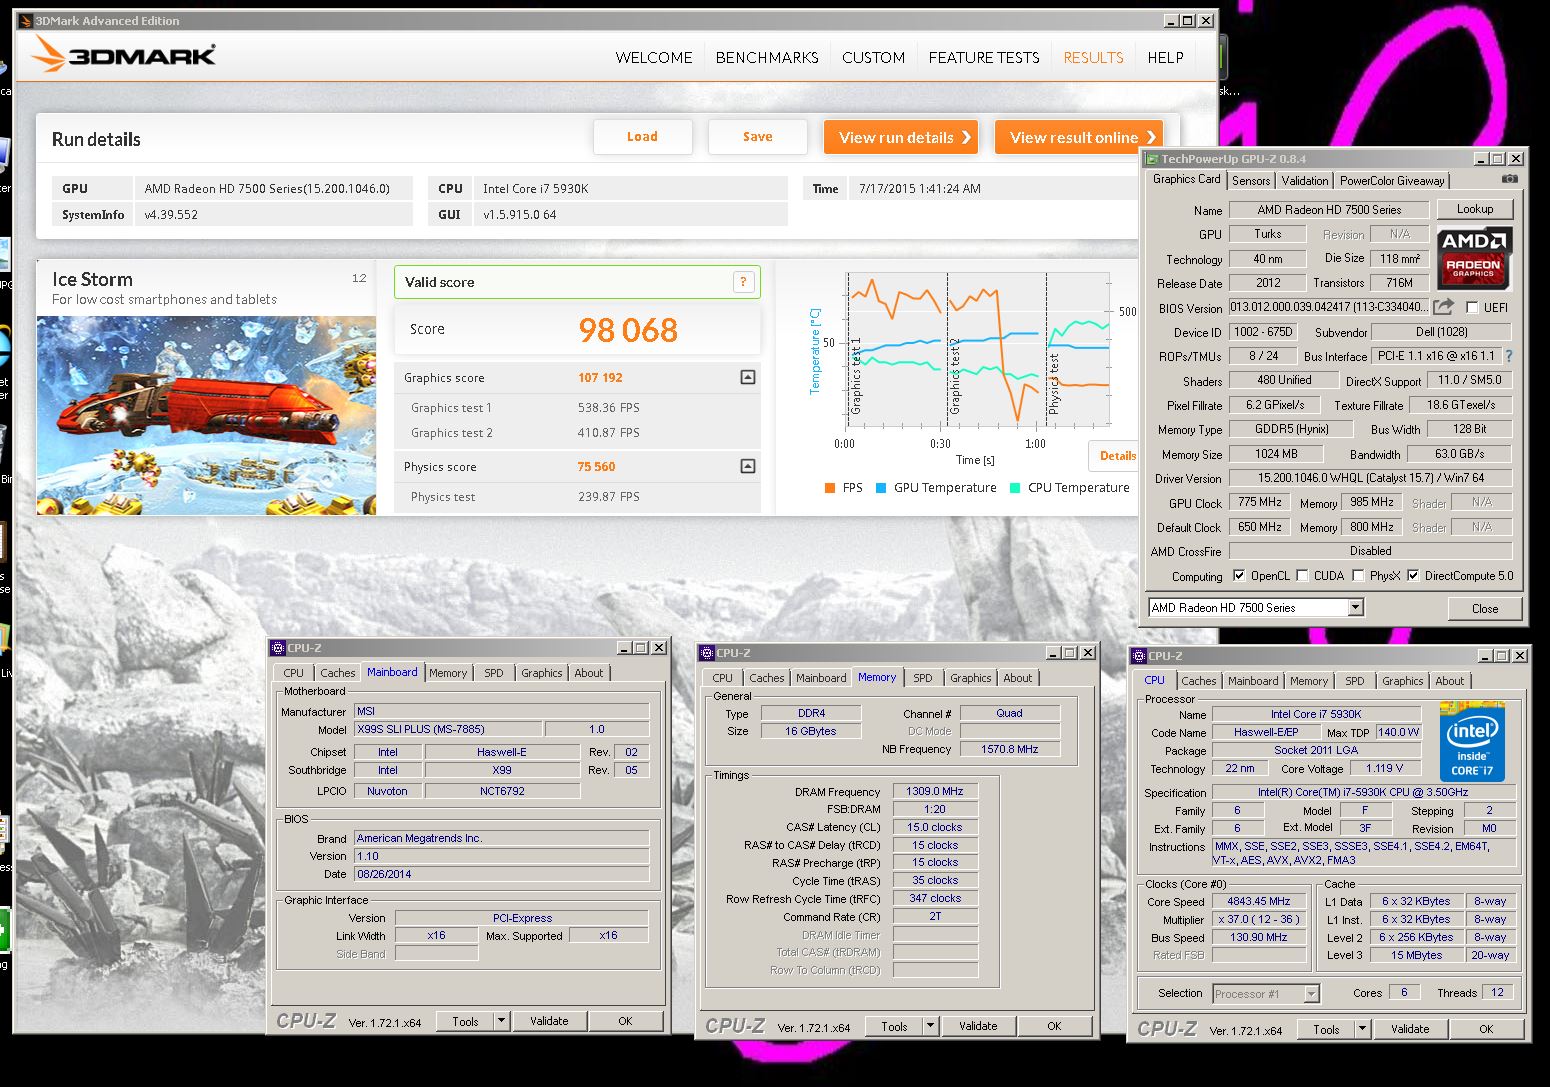Screen dimensions: 1550x1087
Task: Click the Load button in Run details
Action: [x=642, y=137]
